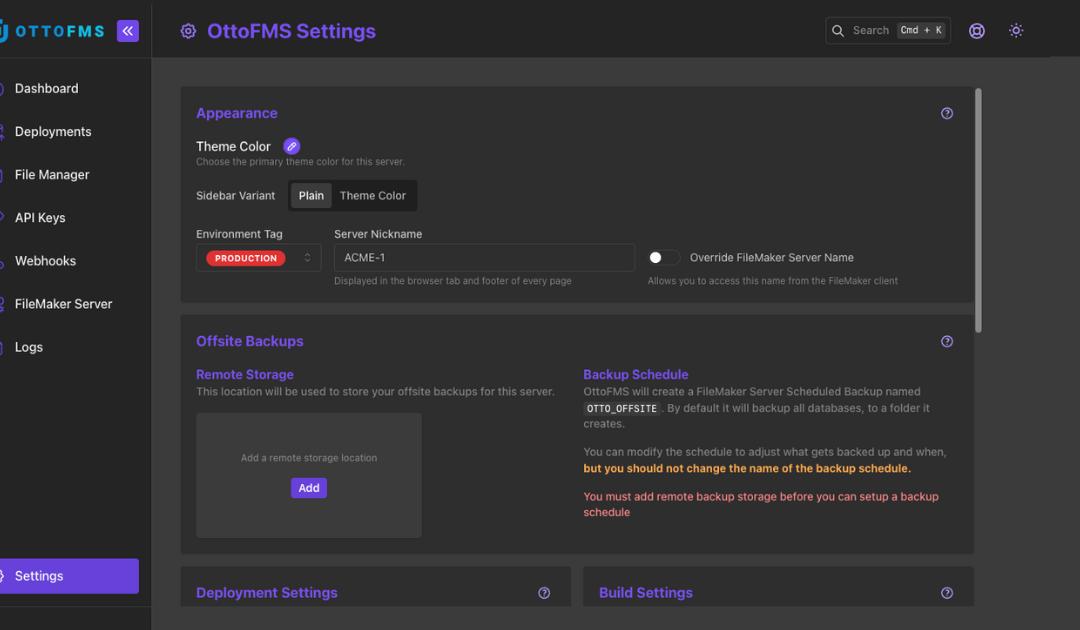Click the Remote Storage subheading
This screenshot has height=630, width=1080.
coord(245,375)
